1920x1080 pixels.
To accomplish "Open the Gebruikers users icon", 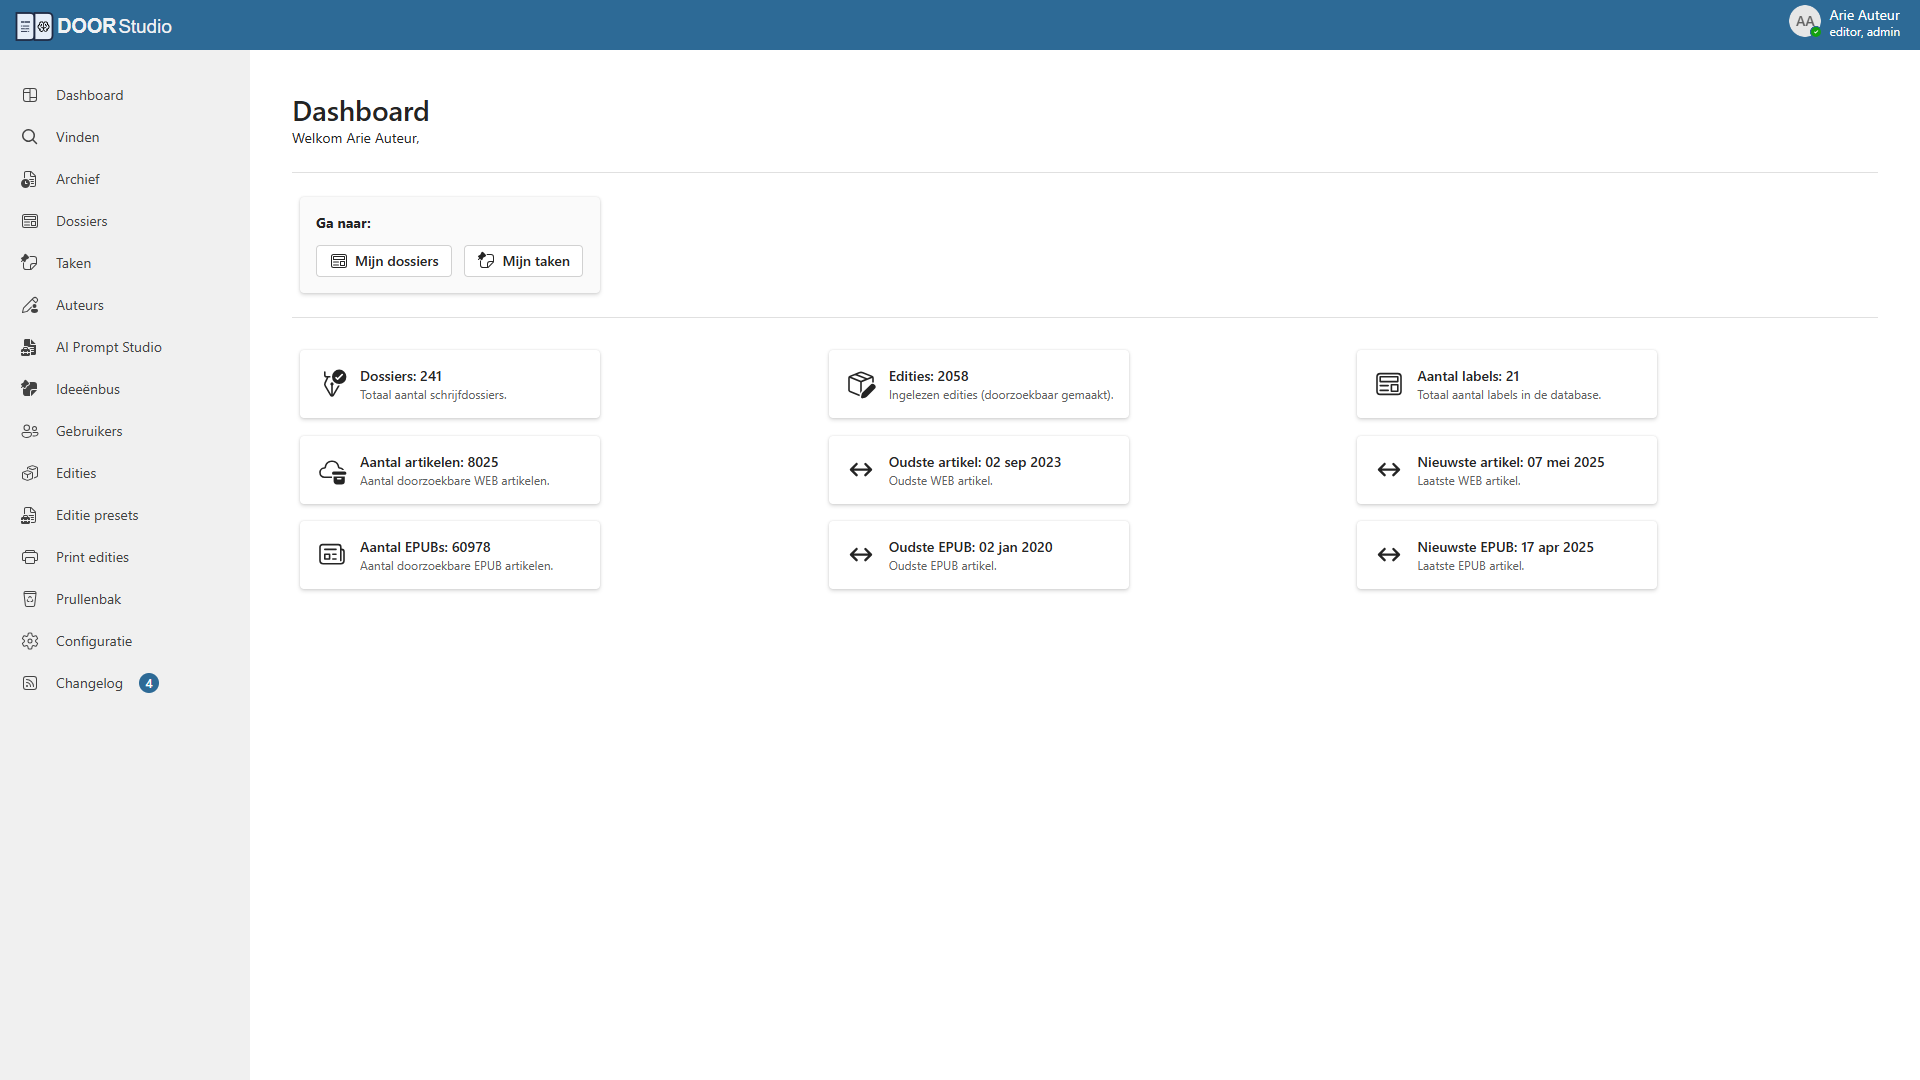I will click(x=29, y=430).
